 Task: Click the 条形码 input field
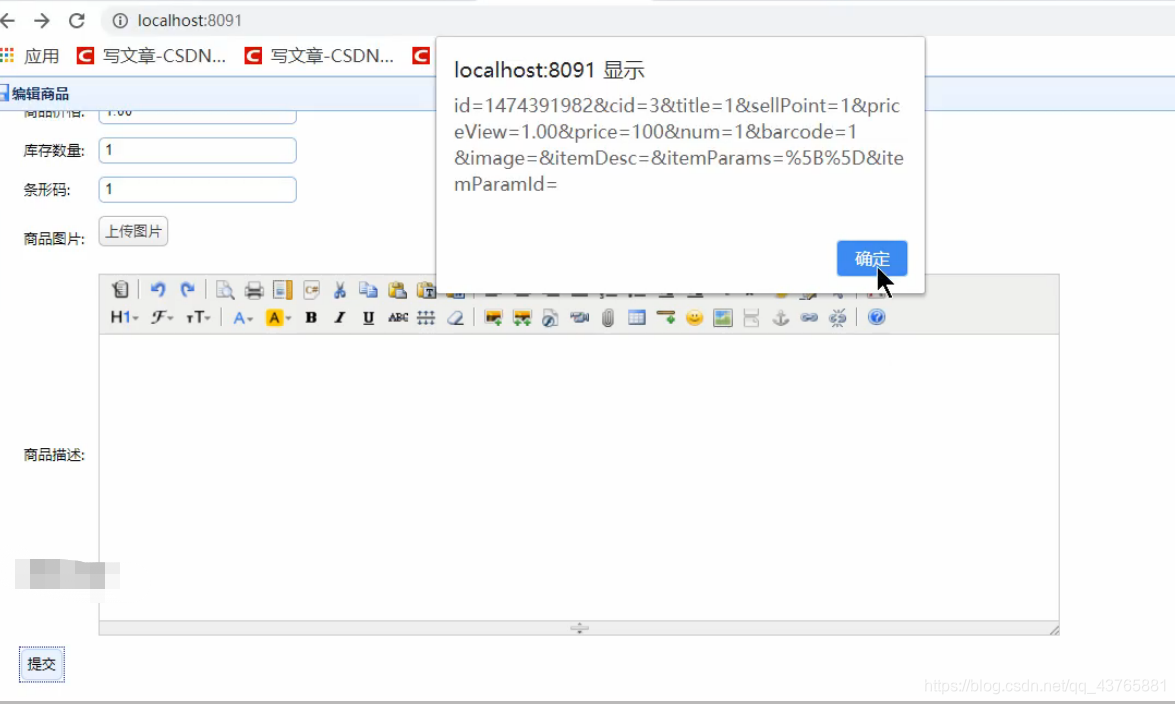[x=198, y=190]
